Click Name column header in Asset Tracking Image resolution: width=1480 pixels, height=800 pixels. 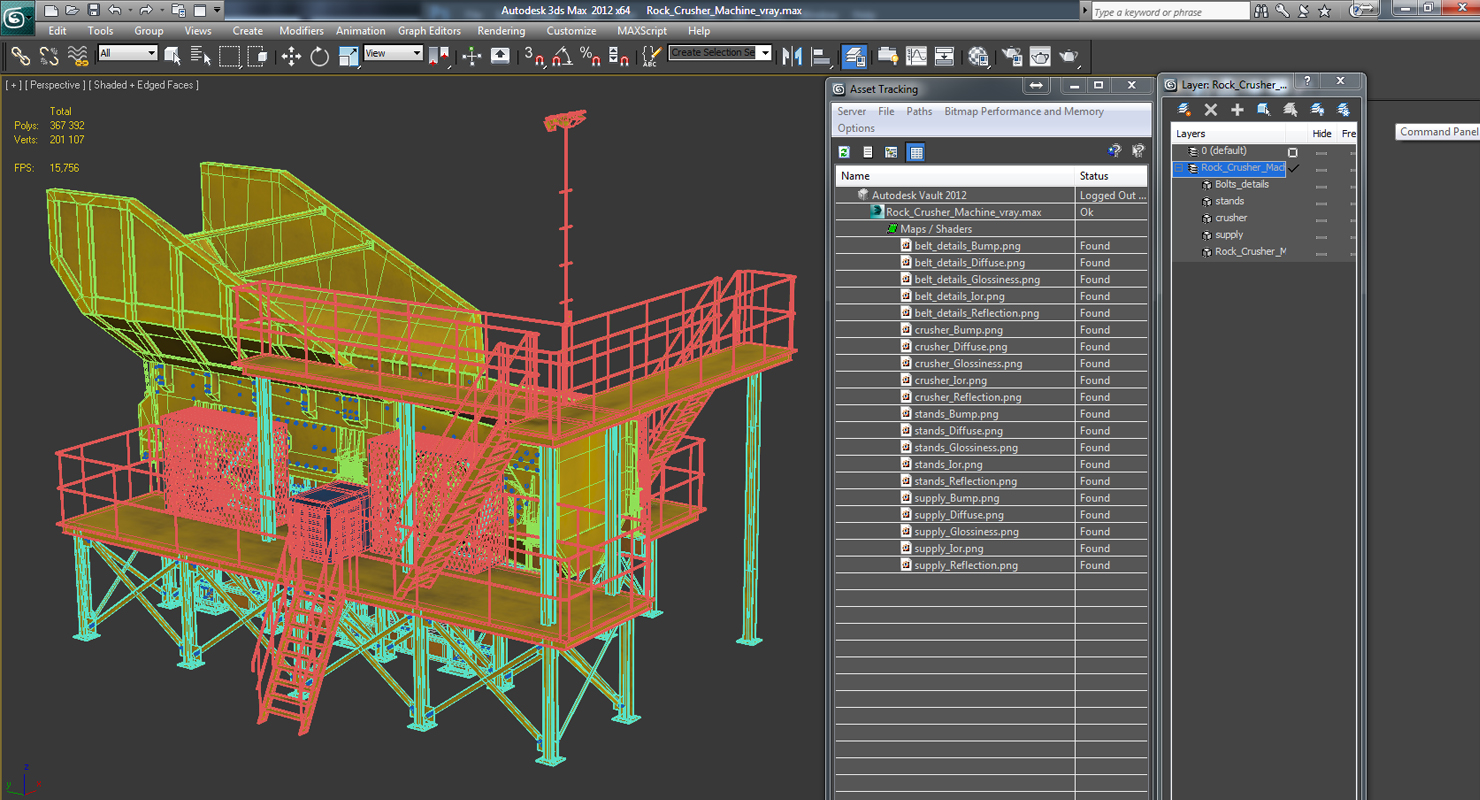click(x=954, y=176)
